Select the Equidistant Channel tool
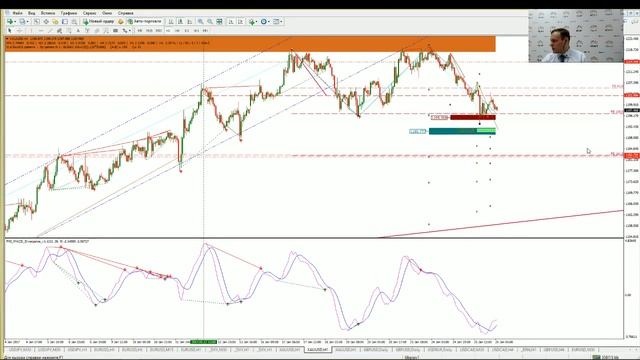640x360 pixels. click(59, 31)
